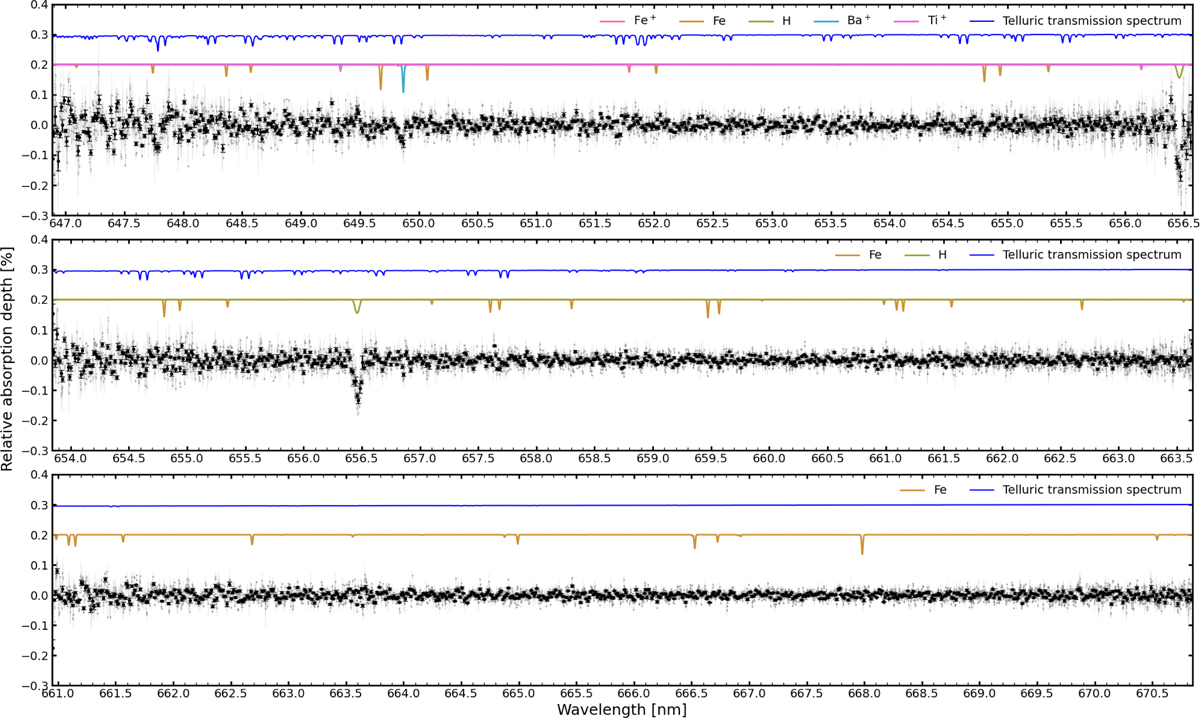The width and height of the screenshot is (1200, 718).
Task: Click the 660.0 tick label in middle panel
Action: 769,461
